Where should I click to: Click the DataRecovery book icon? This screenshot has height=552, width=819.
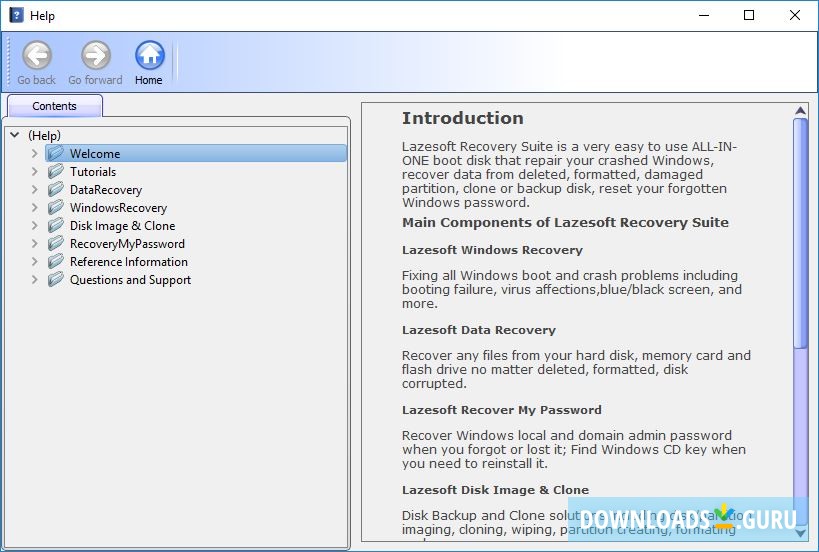[x=56, y=189]
